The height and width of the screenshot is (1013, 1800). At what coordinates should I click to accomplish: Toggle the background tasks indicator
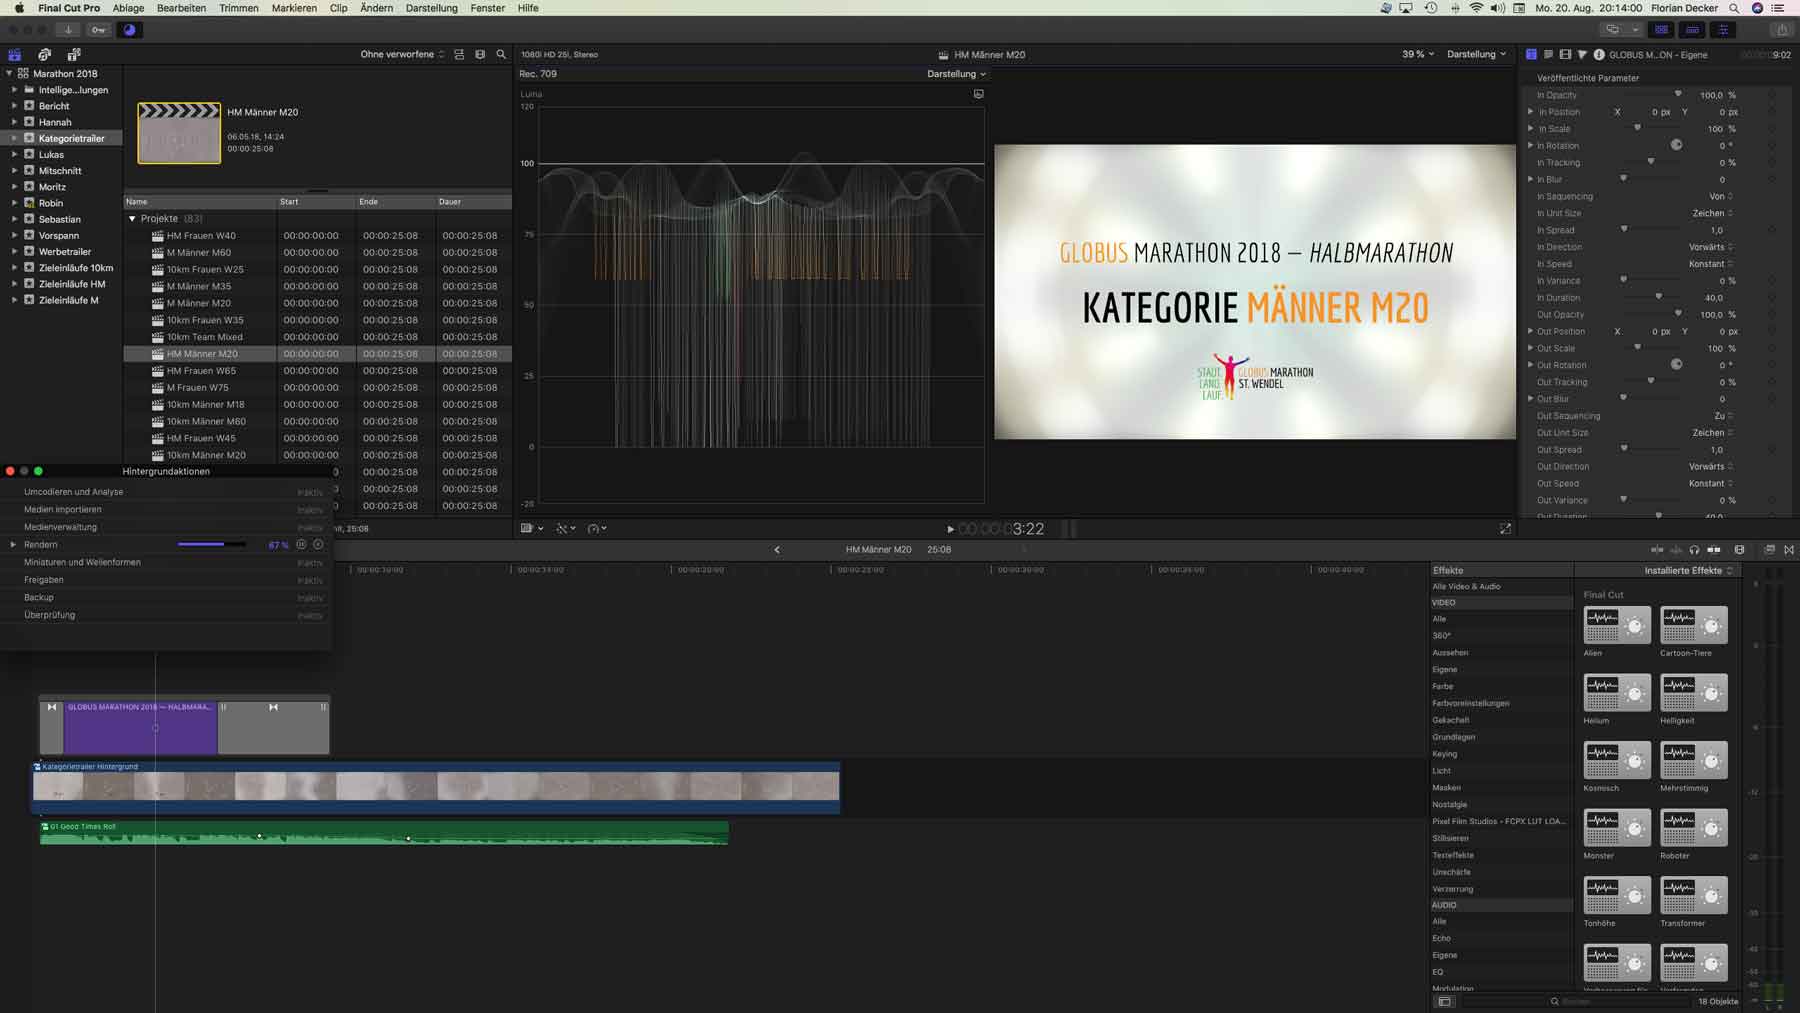pos(129,30)
